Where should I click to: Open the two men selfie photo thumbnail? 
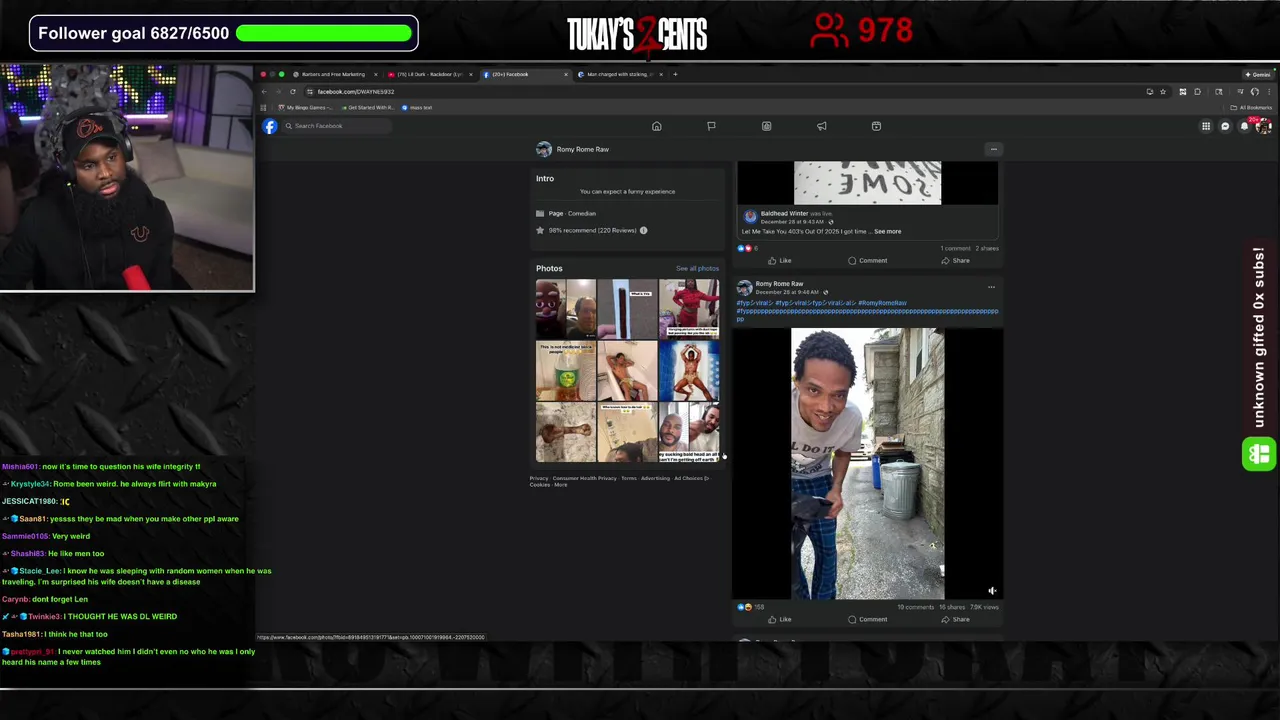click(x=689, y=433)
